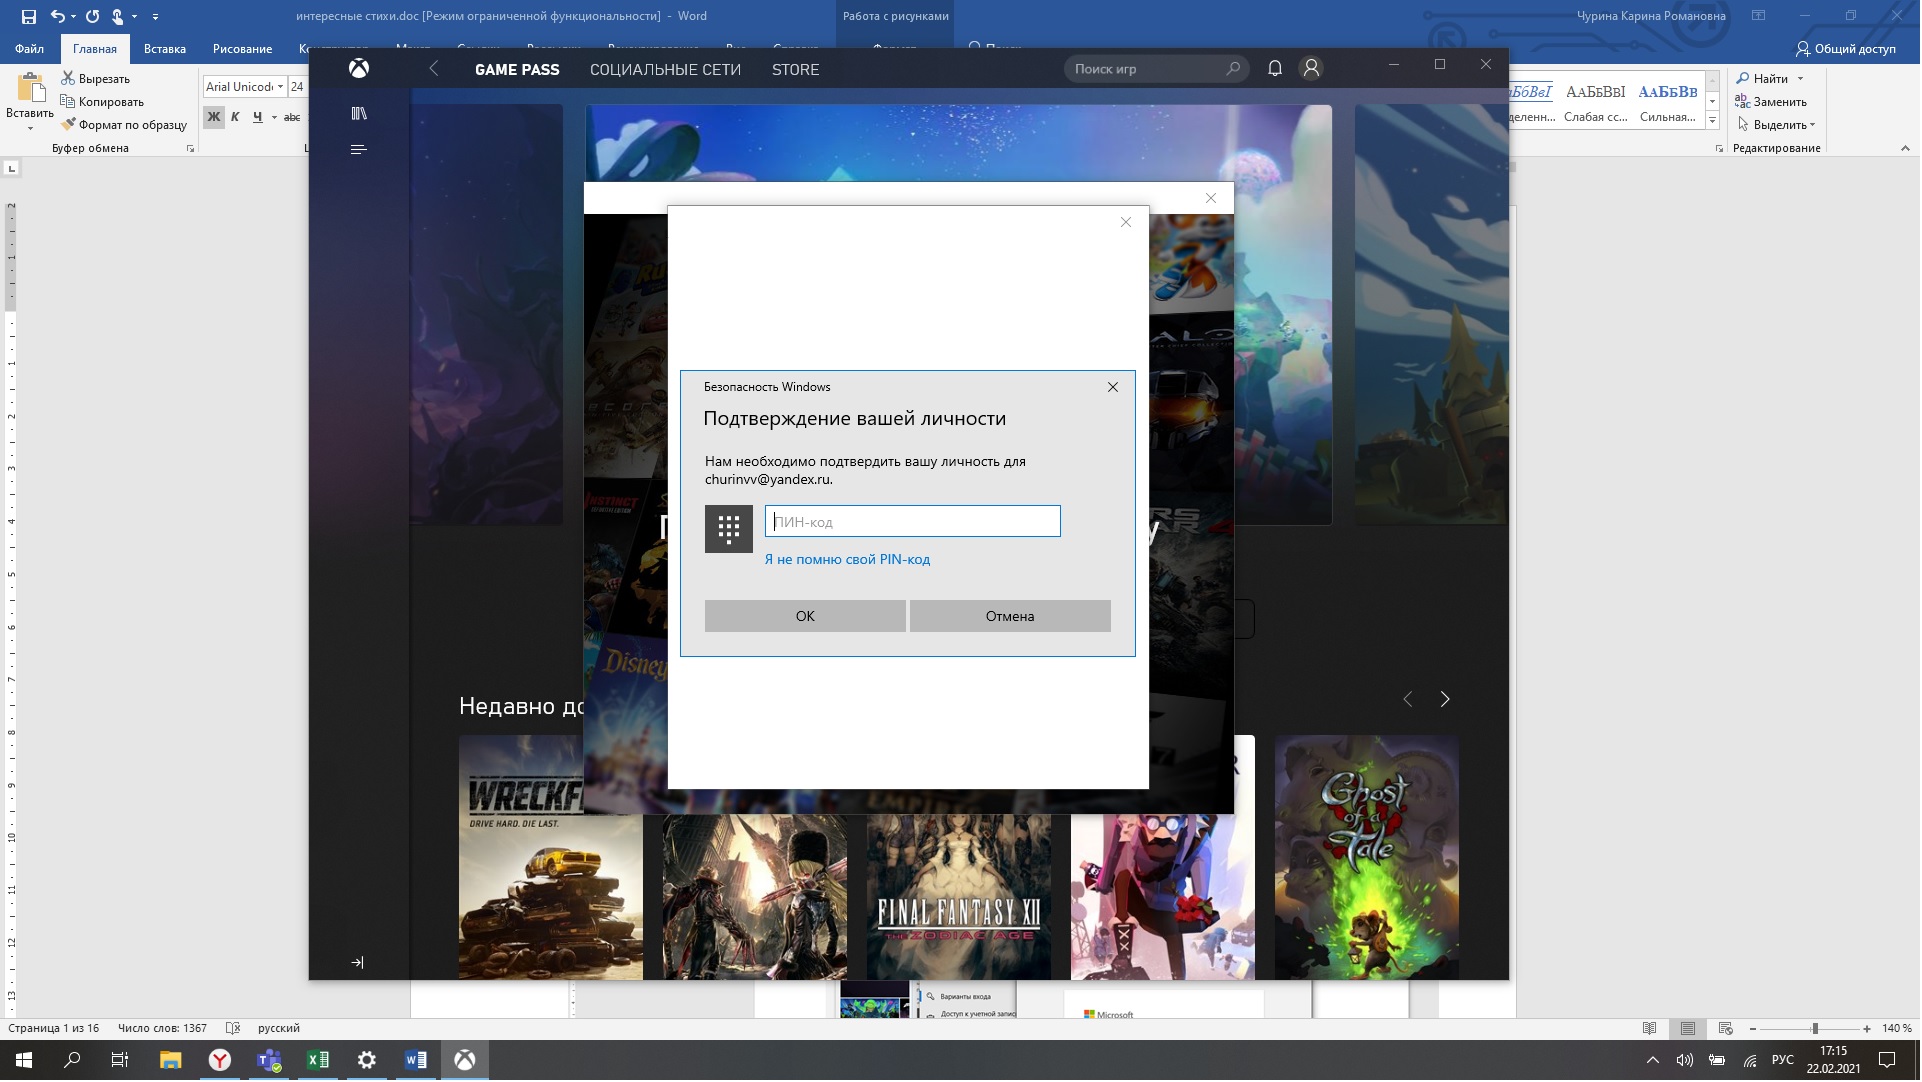Undo the last action in Word
The height and width of the screenshot is (1082, 1922).
point(58,17)
